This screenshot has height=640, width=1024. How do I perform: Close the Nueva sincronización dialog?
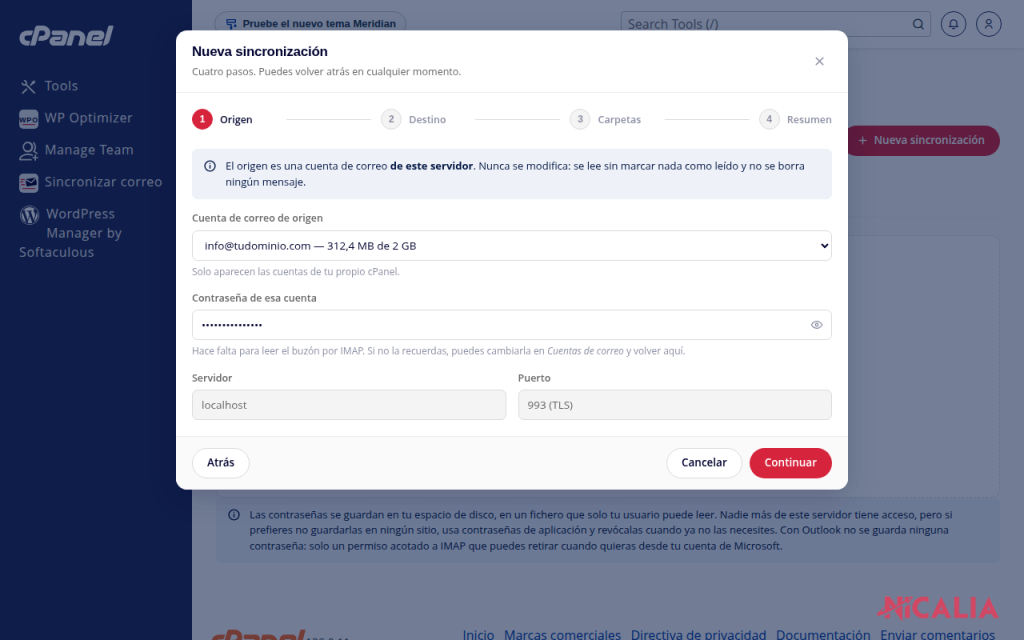819,61
